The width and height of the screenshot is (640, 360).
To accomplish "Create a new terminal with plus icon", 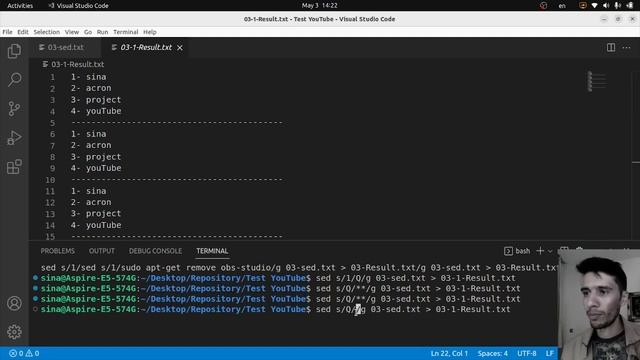I will tap(540, 251).
